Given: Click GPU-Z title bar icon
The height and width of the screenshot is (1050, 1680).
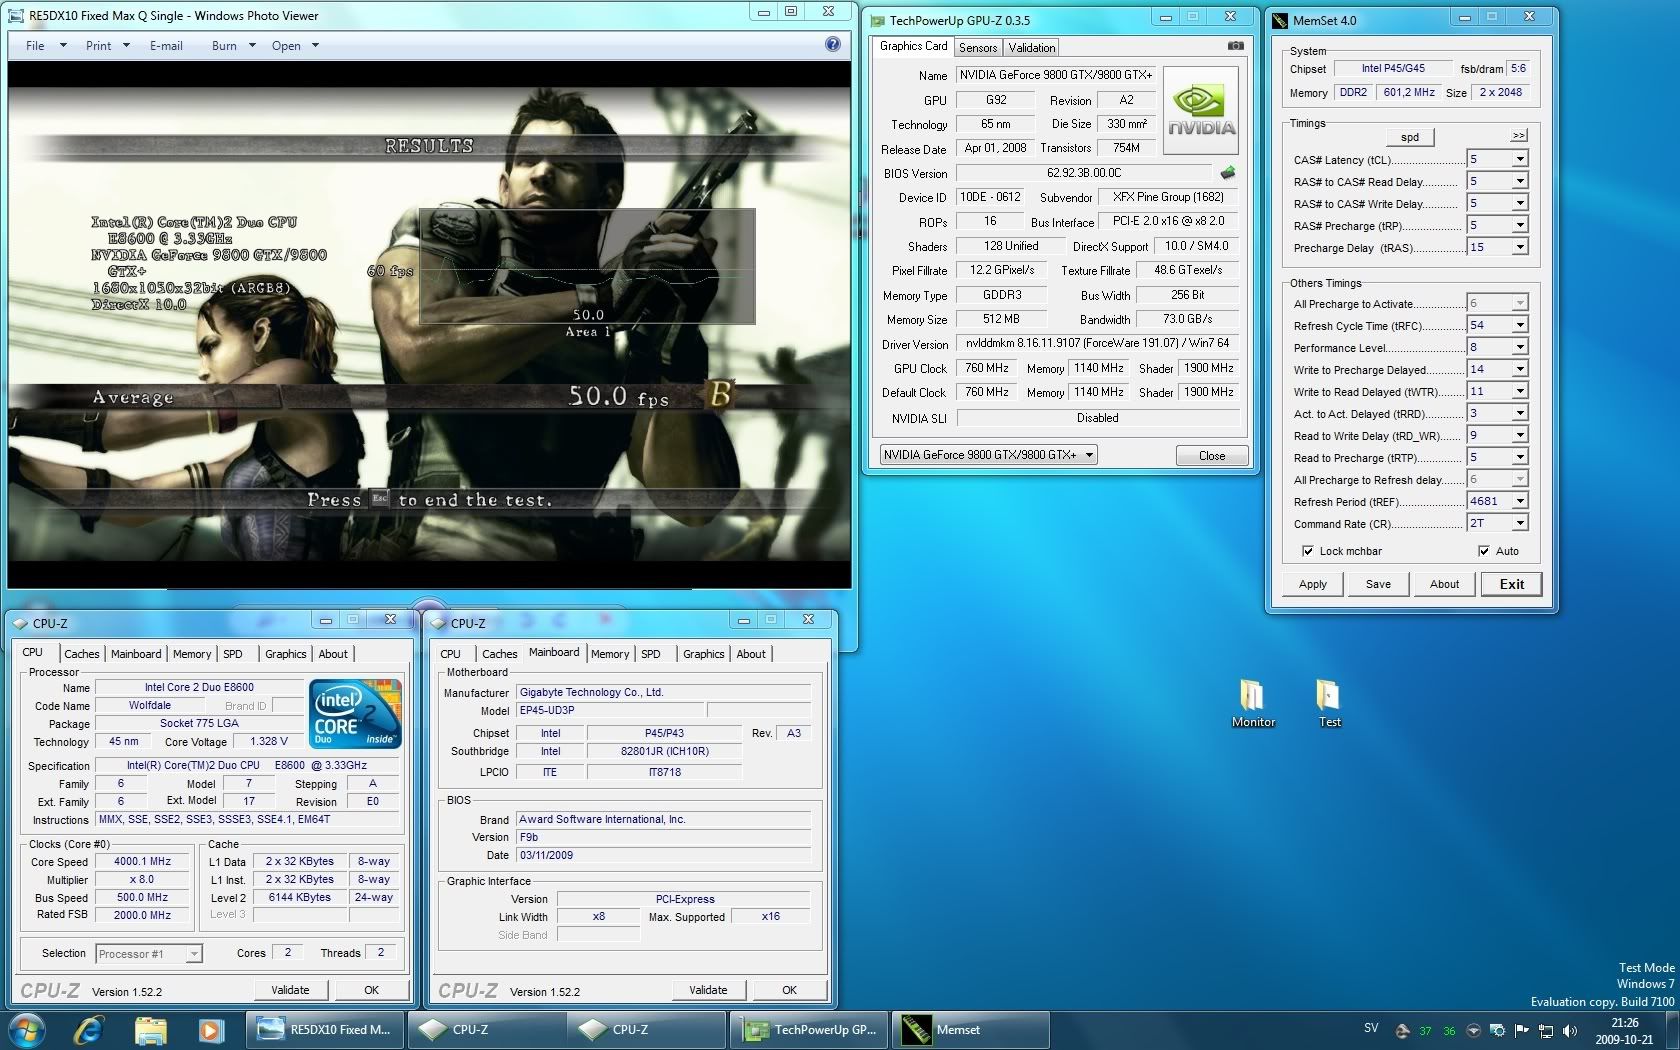Looking at the screenshot, I should pos(877,20).
